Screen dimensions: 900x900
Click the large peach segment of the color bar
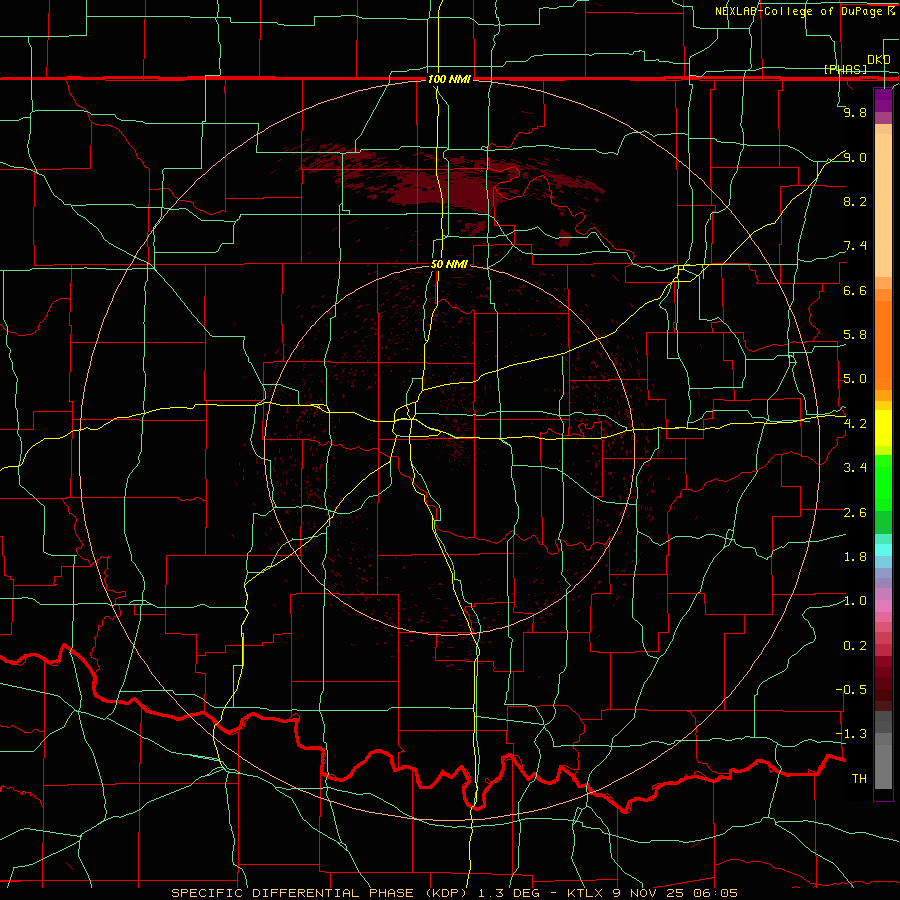coord(883,205)
